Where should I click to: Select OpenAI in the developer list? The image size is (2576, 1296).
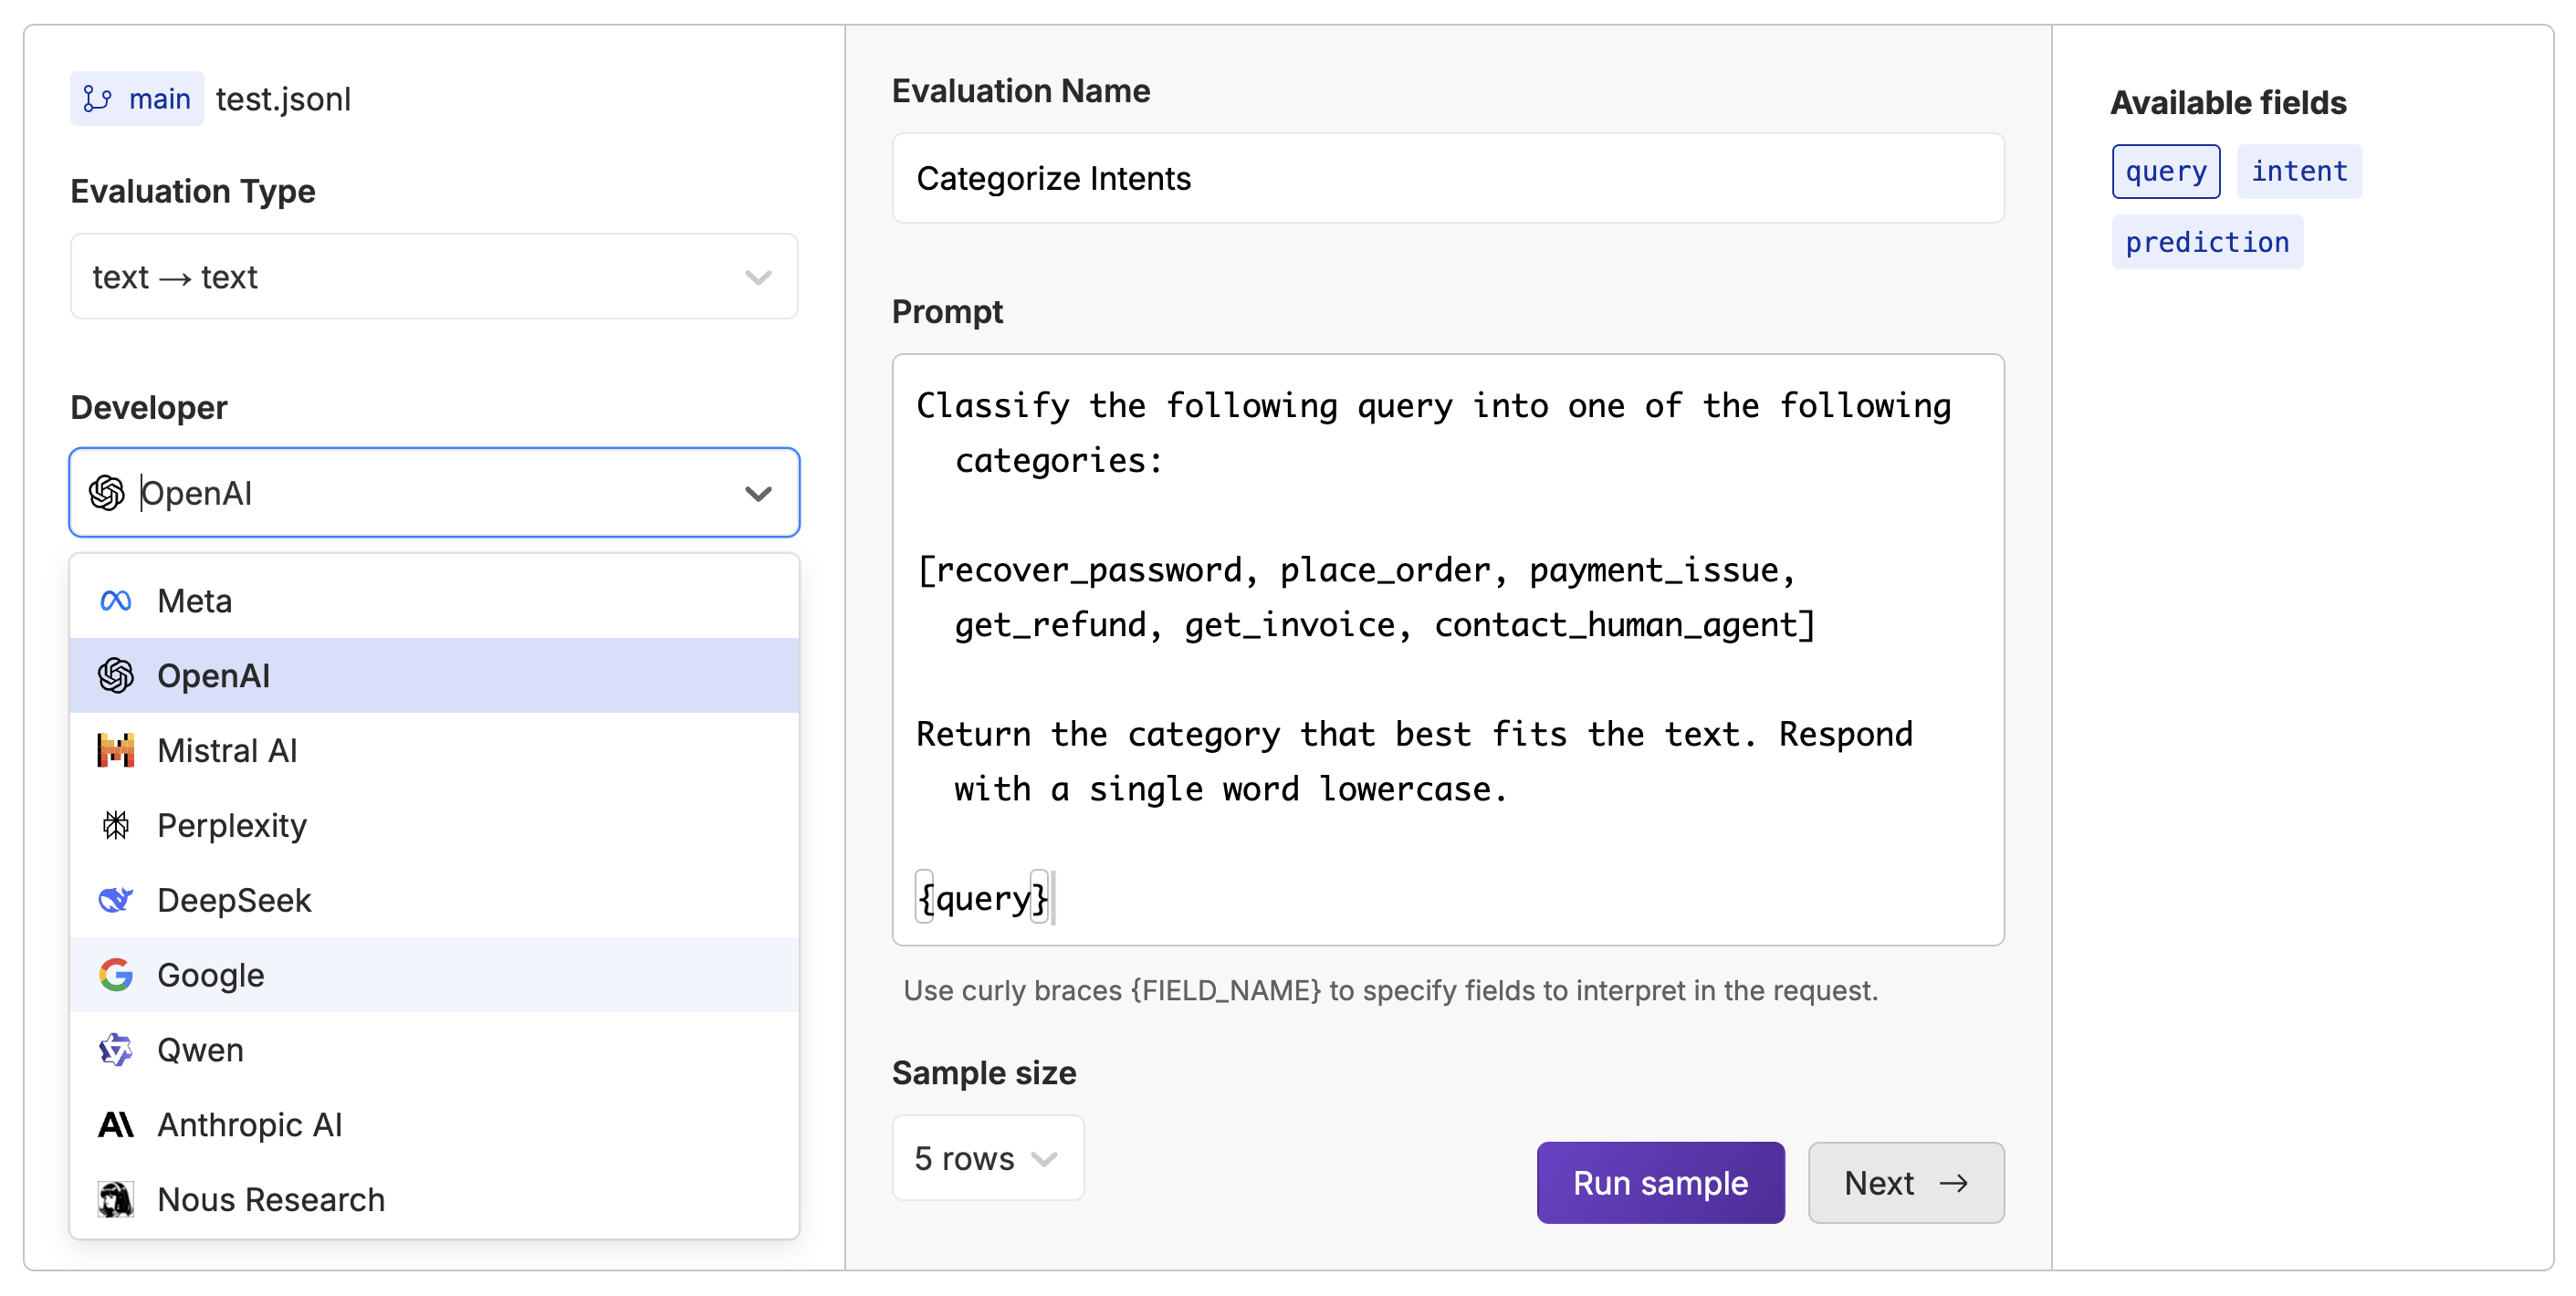[x=434, y=676]
